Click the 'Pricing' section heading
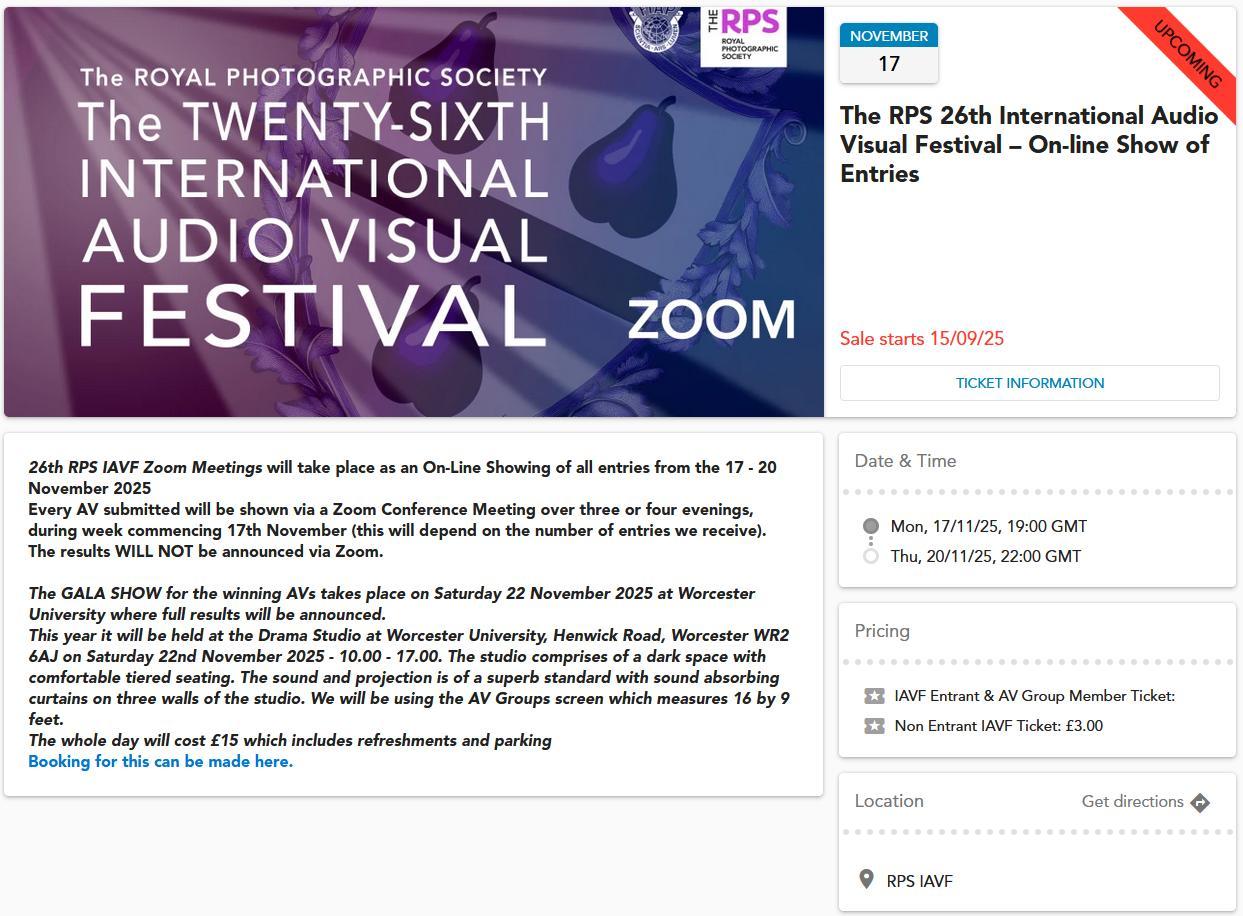 click(882, 631)
